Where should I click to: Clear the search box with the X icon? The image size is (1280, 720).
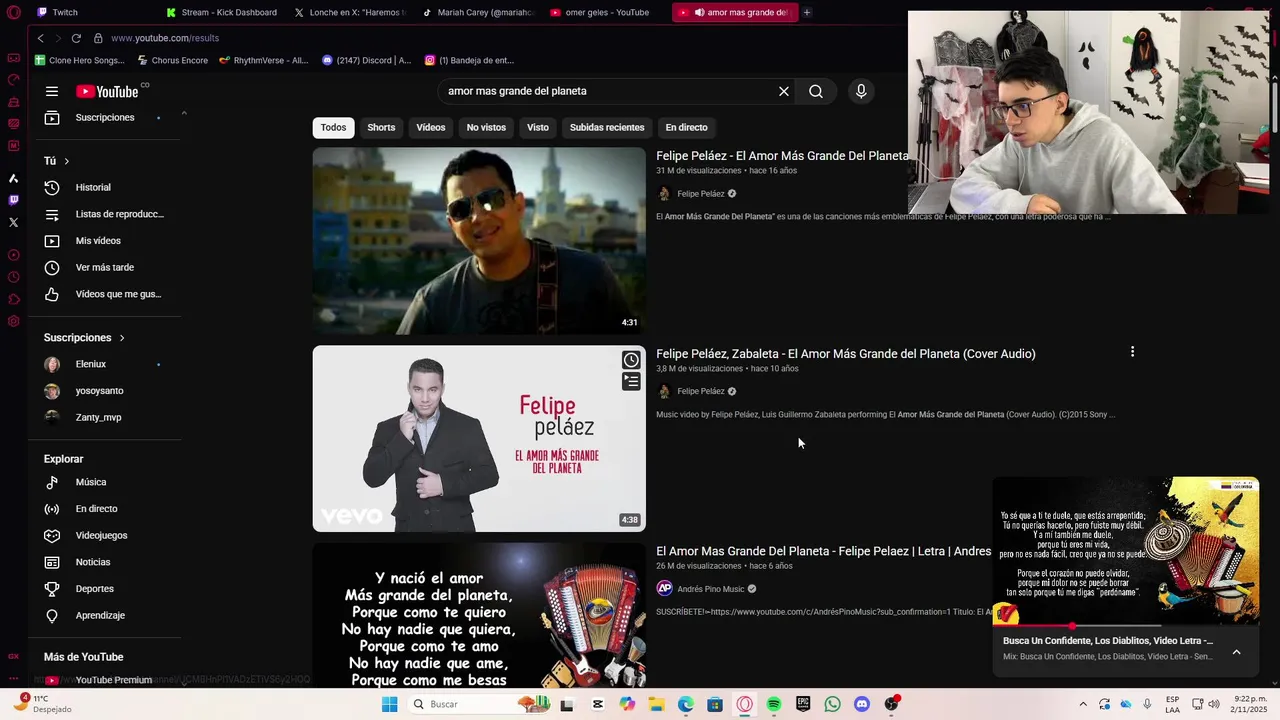pyautogui.click(x=784, y=91)
